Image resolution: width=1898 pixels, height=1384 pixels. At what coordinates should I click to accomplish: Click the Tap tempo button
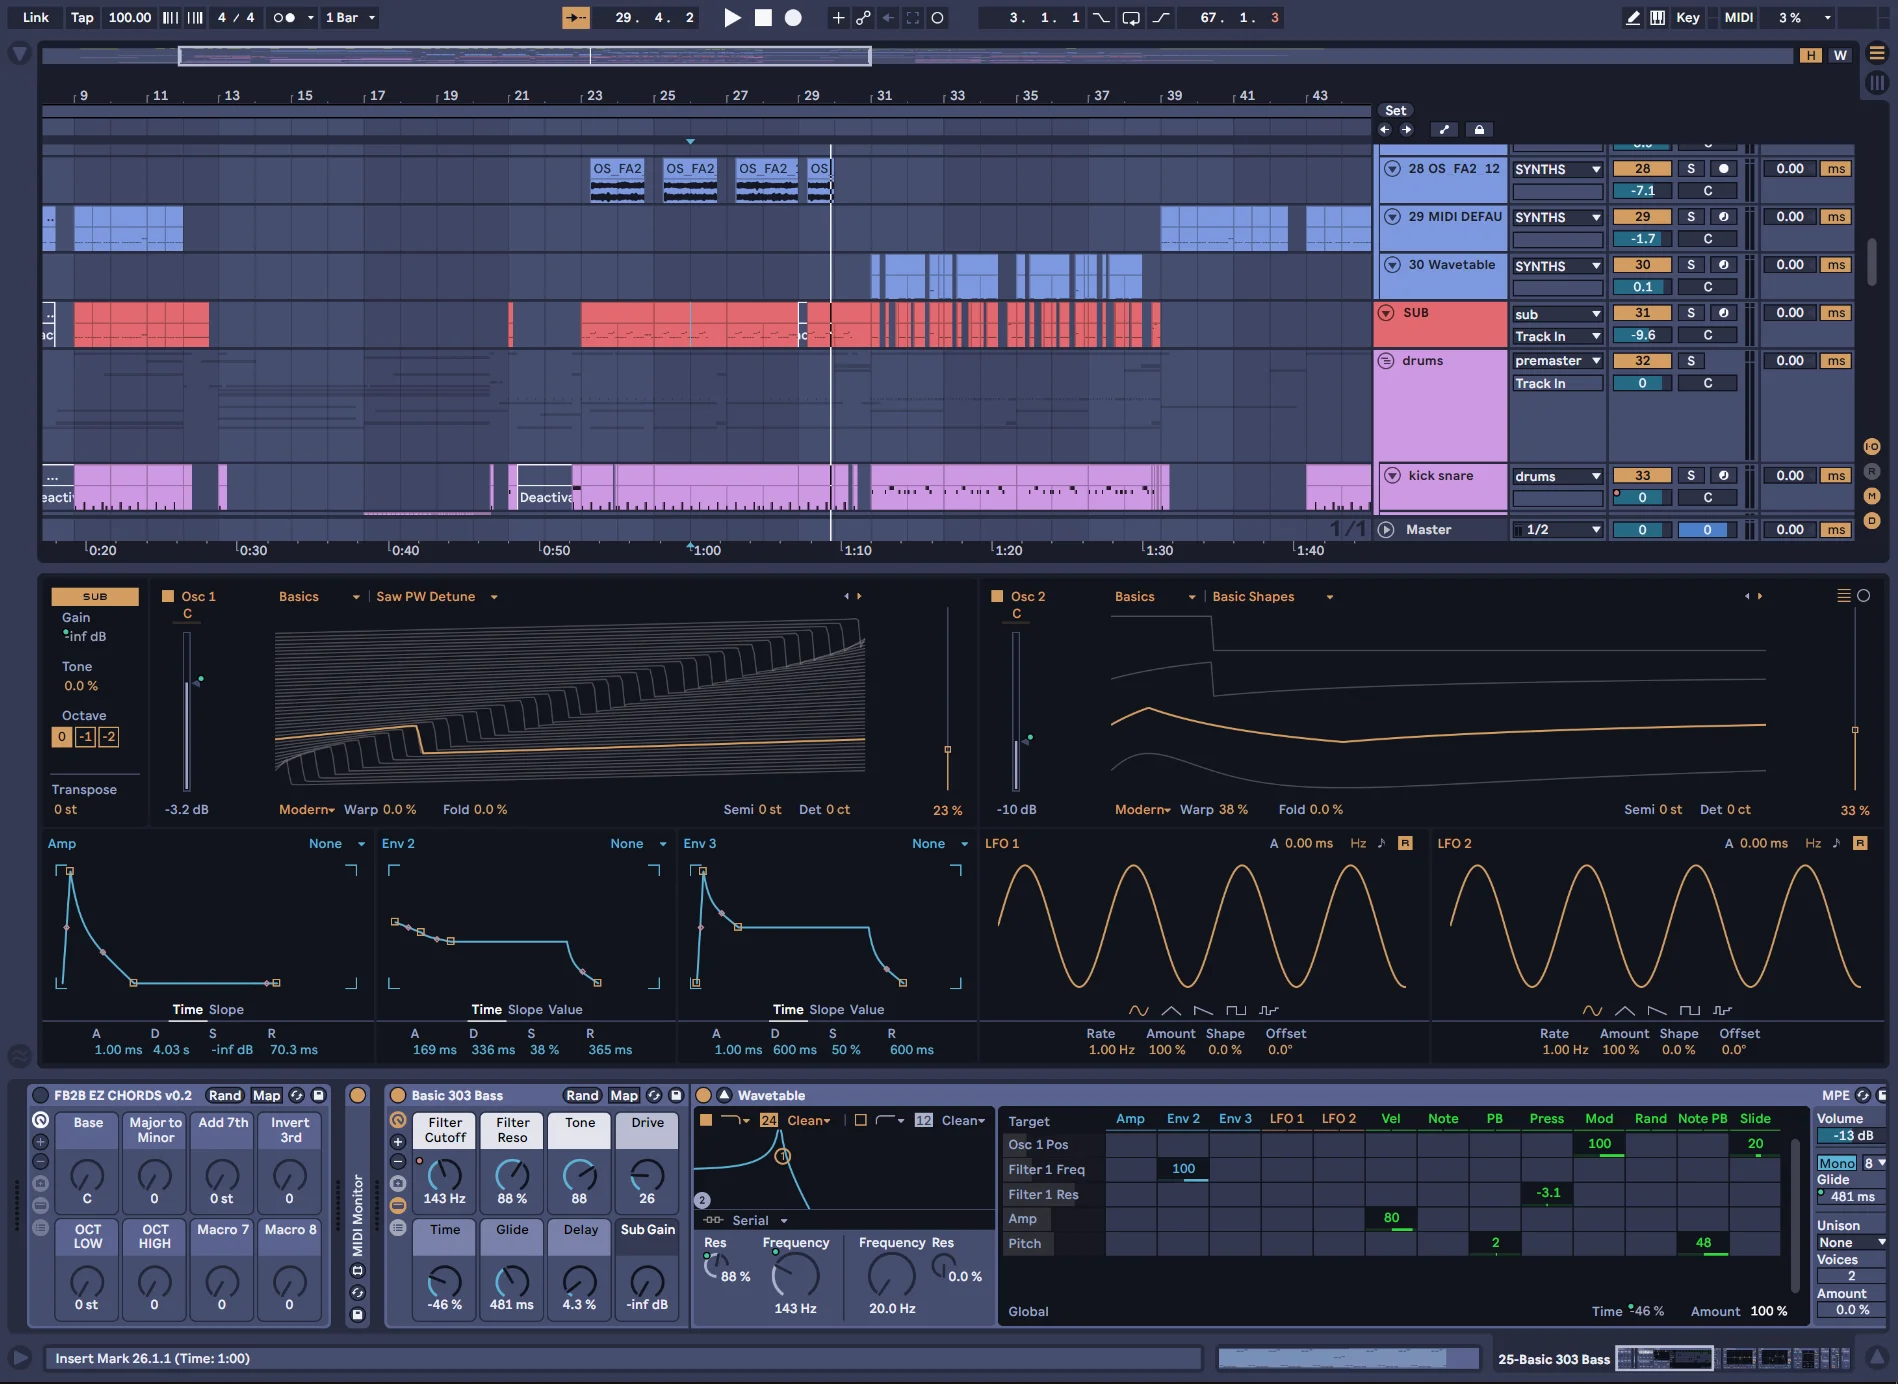pyautogui.click(x=82, y=17)
